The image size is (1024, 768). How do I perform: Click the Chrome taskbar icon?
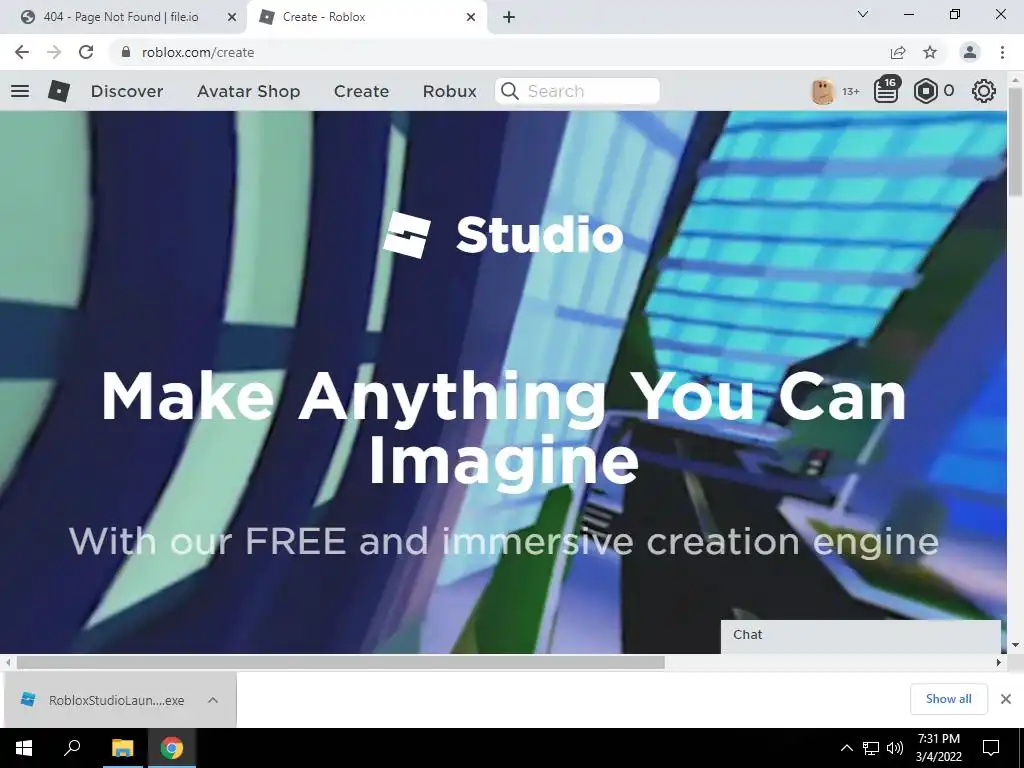click(x=172, y=748)
